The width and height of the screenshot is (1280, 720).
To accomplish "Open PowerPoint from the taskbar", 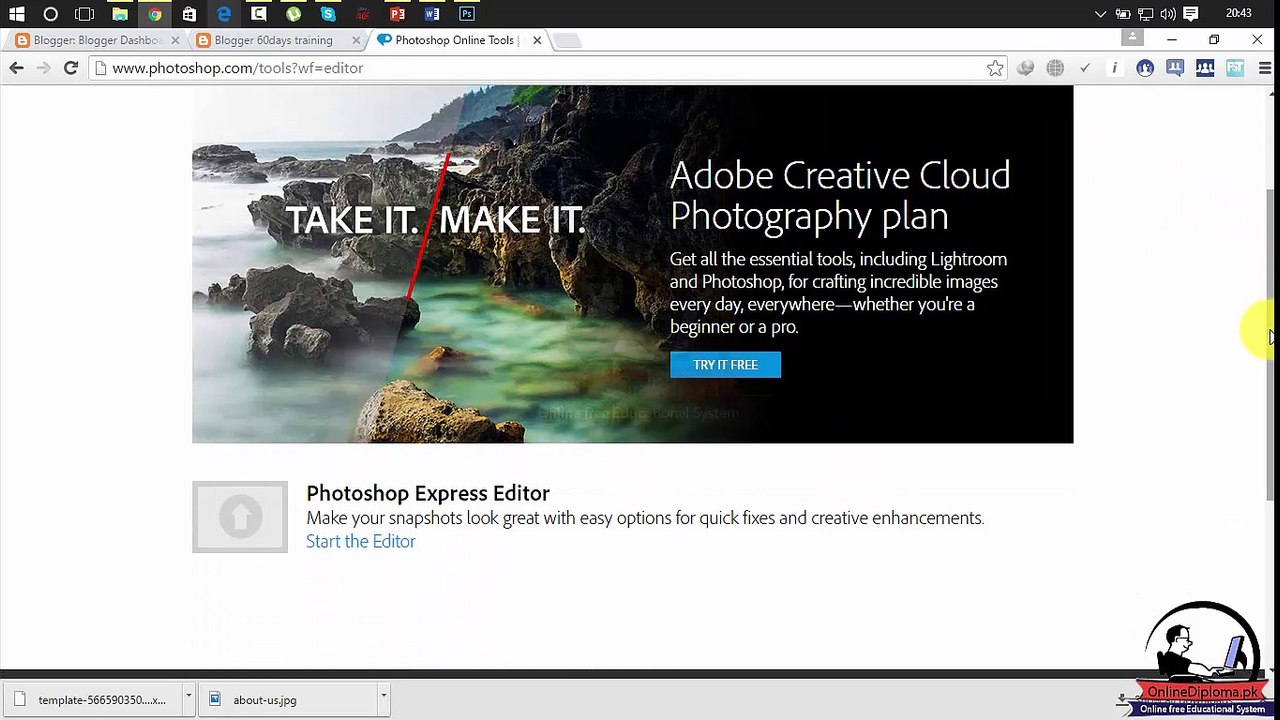I will click(x=397, y=14).
